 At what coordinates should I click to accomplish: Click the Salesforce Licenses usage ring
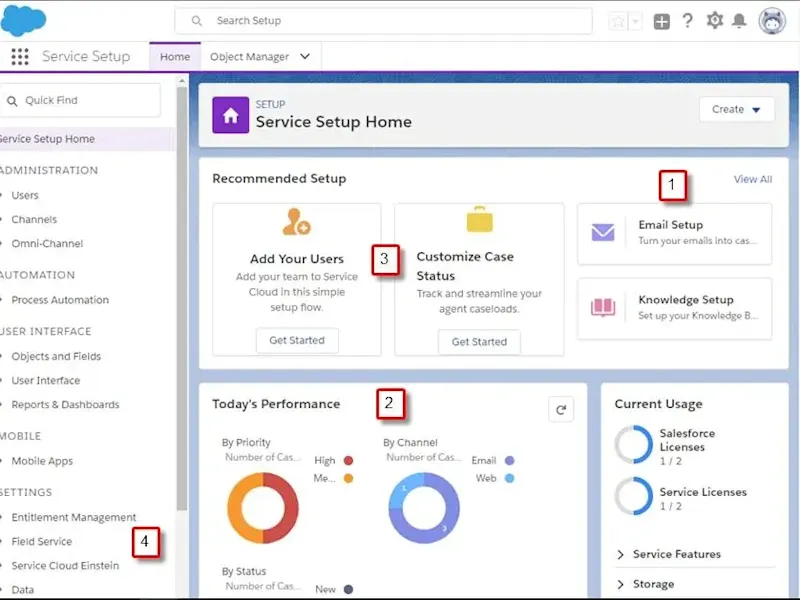633,444
